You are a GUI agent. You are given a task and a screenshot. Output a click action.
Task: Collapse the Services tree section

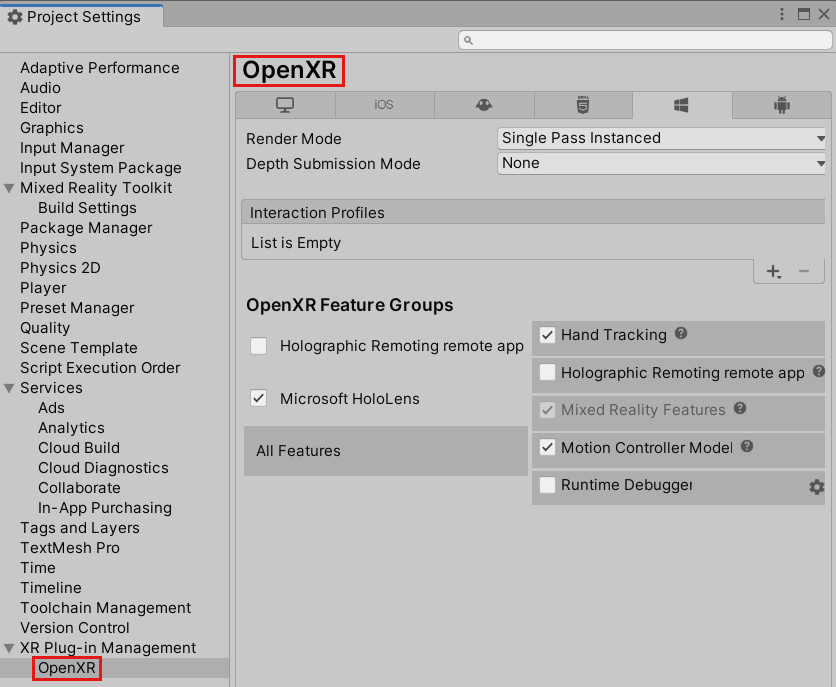click(9, 388)
